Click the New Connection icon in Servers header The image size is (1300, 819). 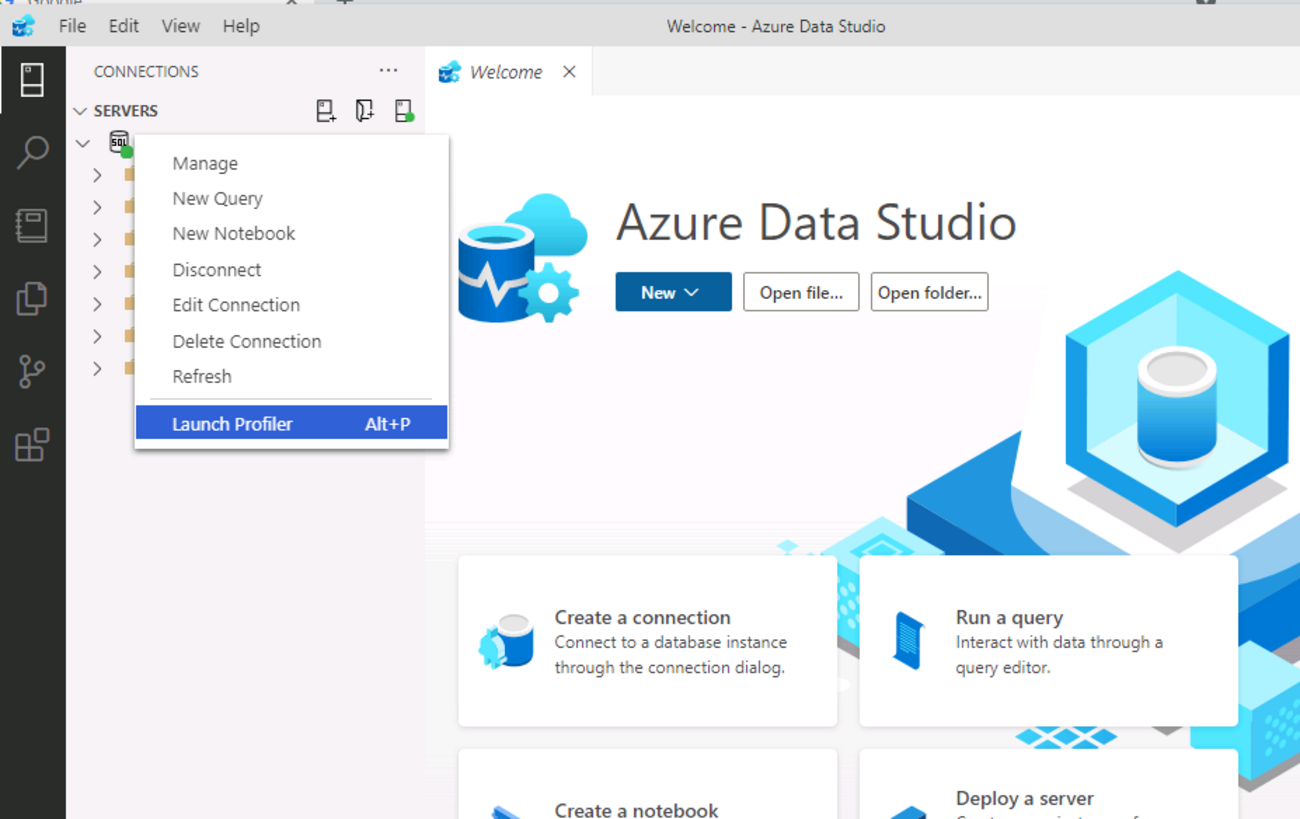(325, 110)
